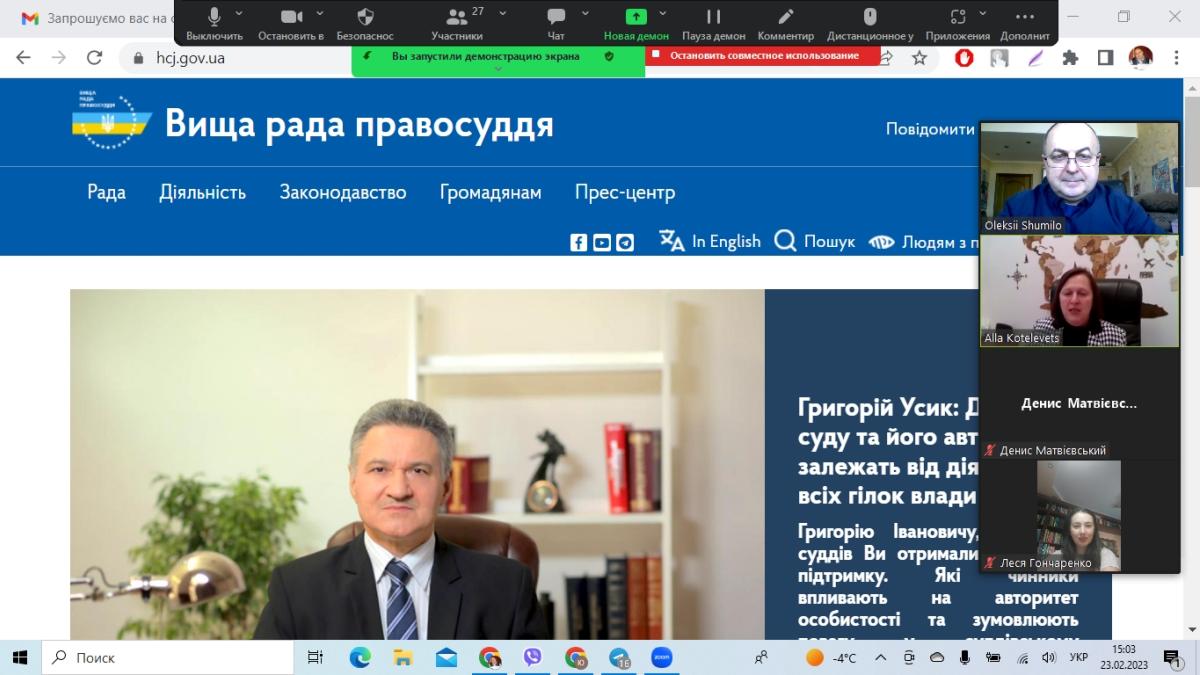The height and width of the screenshot is (675, 1200).
Task: Open the site's Telegram channel icon
Action: [x=625, y=242]
